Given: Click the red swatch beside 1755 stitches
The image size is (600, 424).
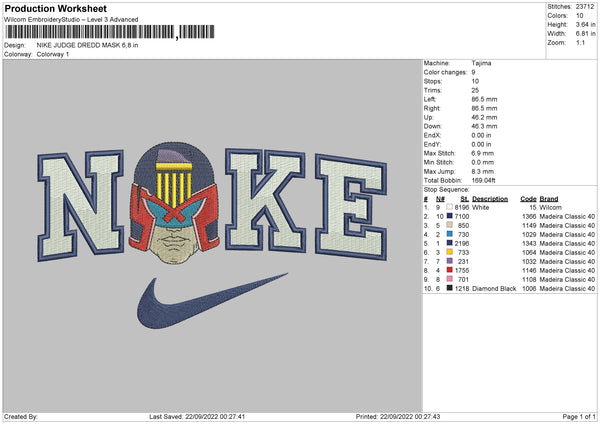Looking at the screenshot, I should [x=450, y=270].
